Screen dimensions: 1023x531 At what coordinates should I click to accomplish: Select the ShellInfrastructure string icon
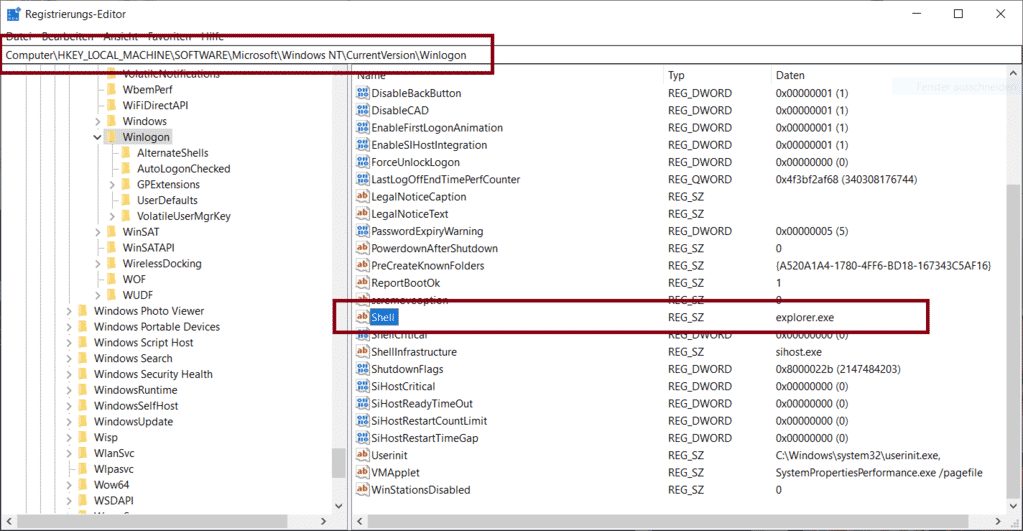point(362,352)
